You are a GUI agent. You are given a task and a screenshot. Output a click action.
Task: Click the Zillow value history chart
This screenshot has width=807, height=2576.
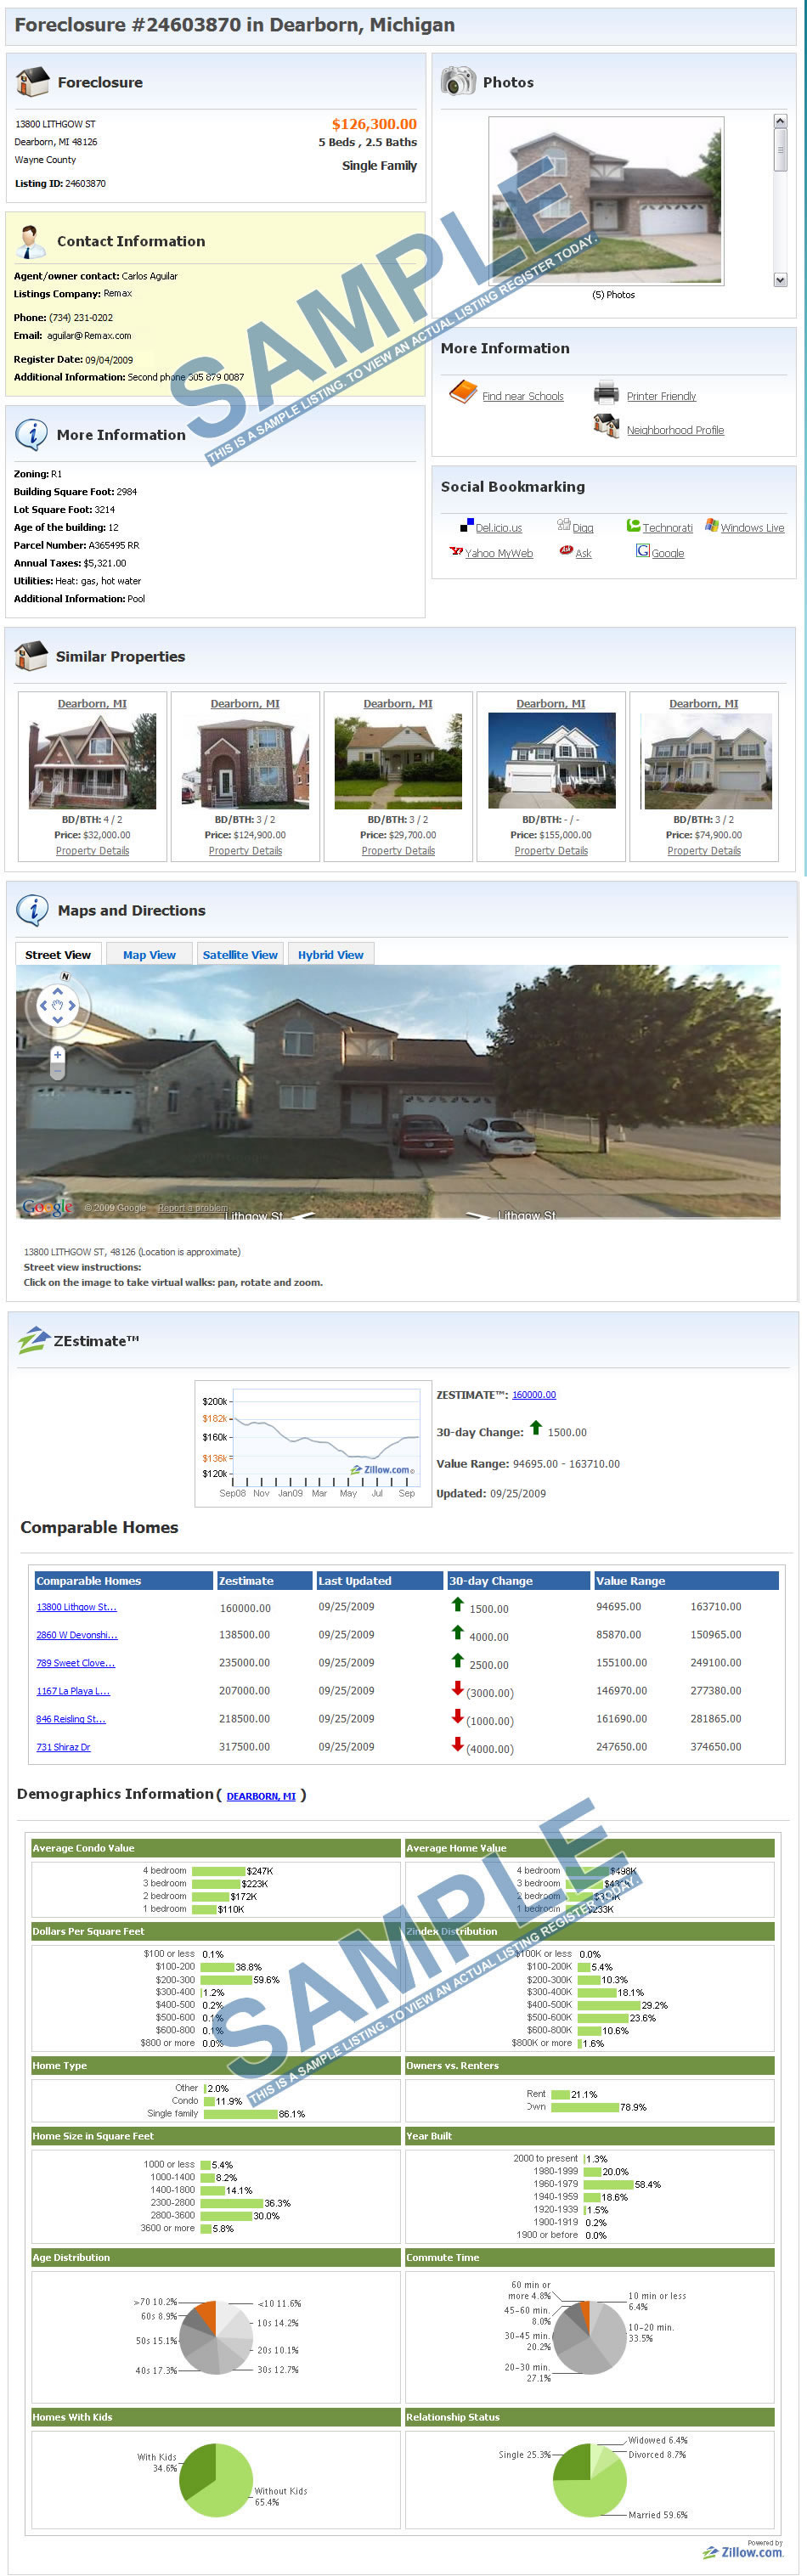[312, 1443]
